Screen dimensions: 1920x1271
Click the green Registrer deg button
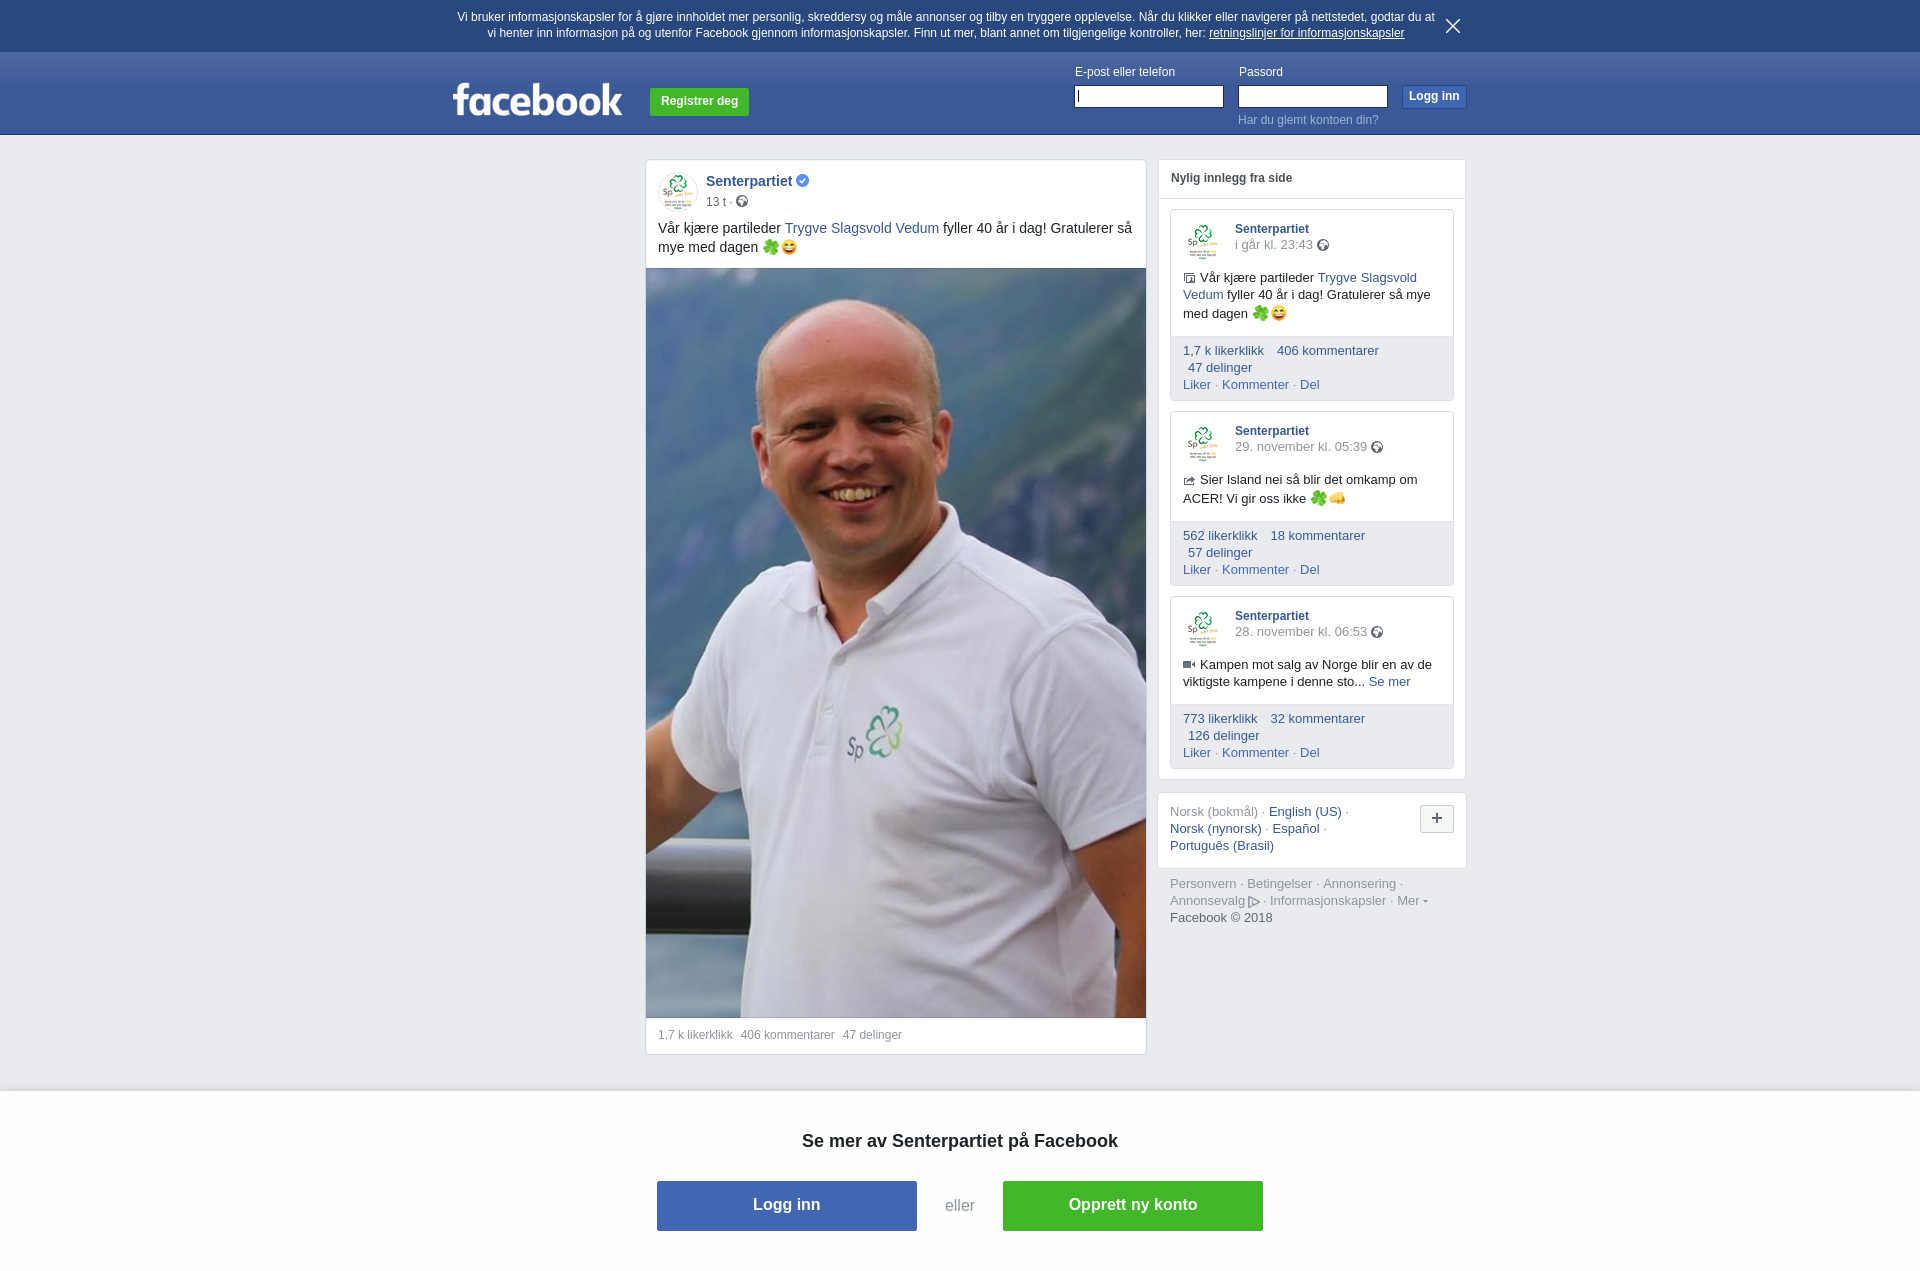click(x=699, y=102)
